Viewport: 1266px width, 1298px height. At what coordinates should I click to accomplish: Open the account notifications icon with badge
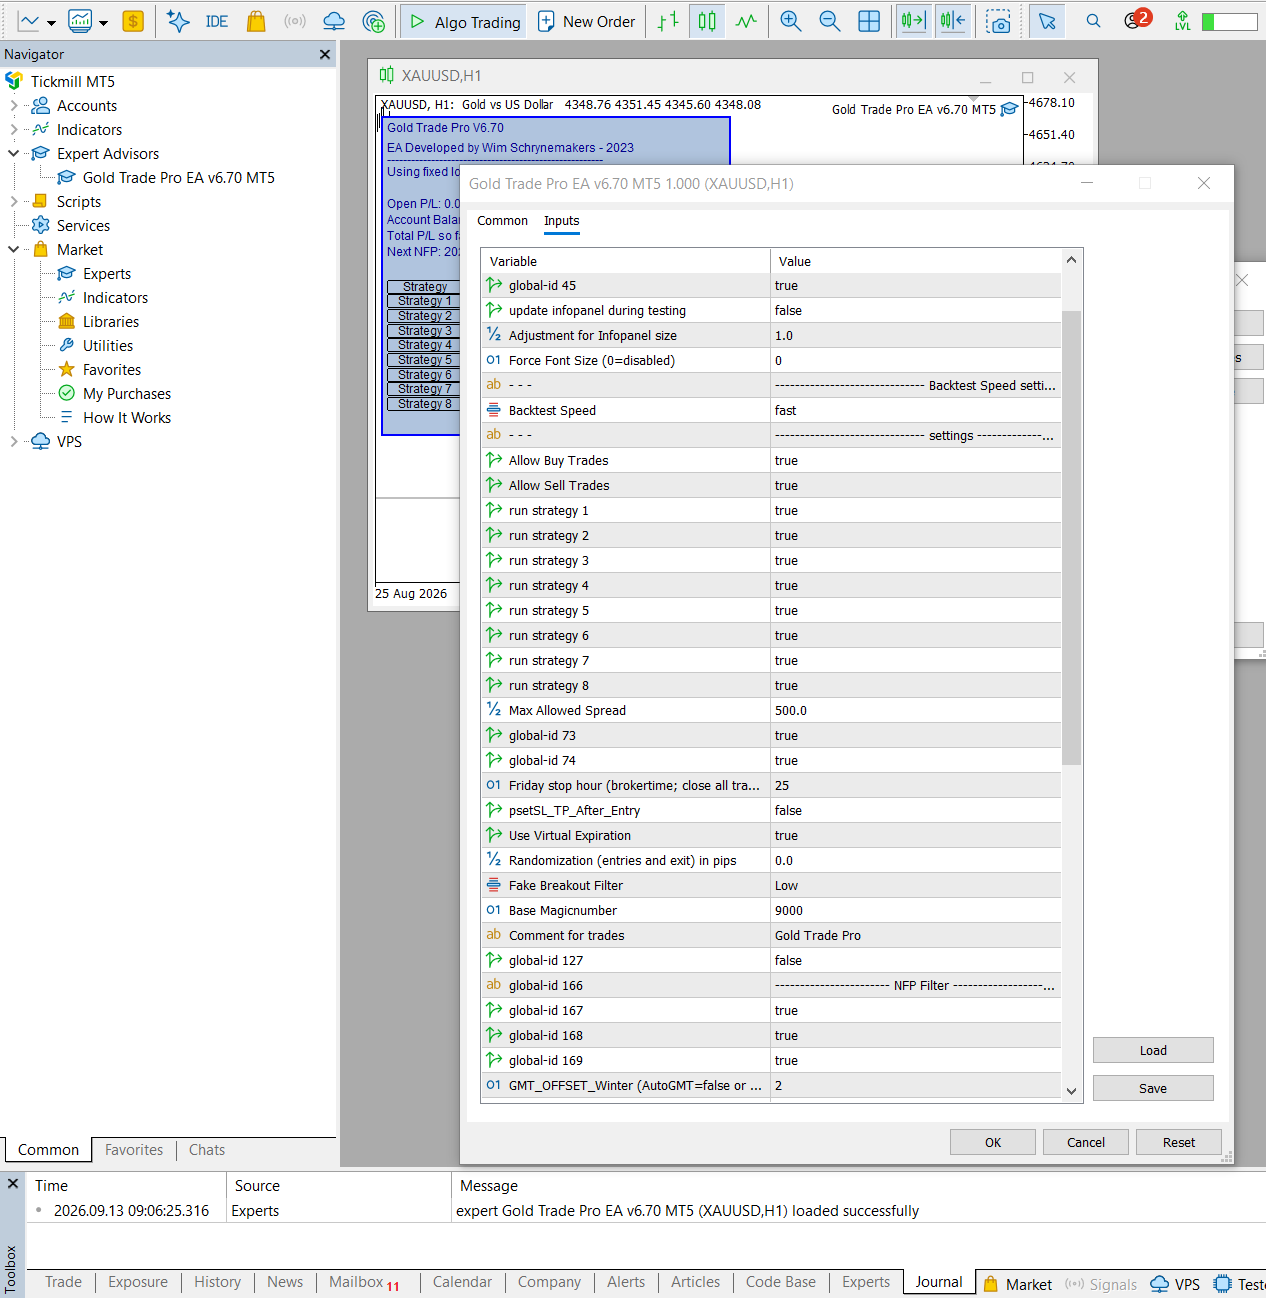[1136, 19]
